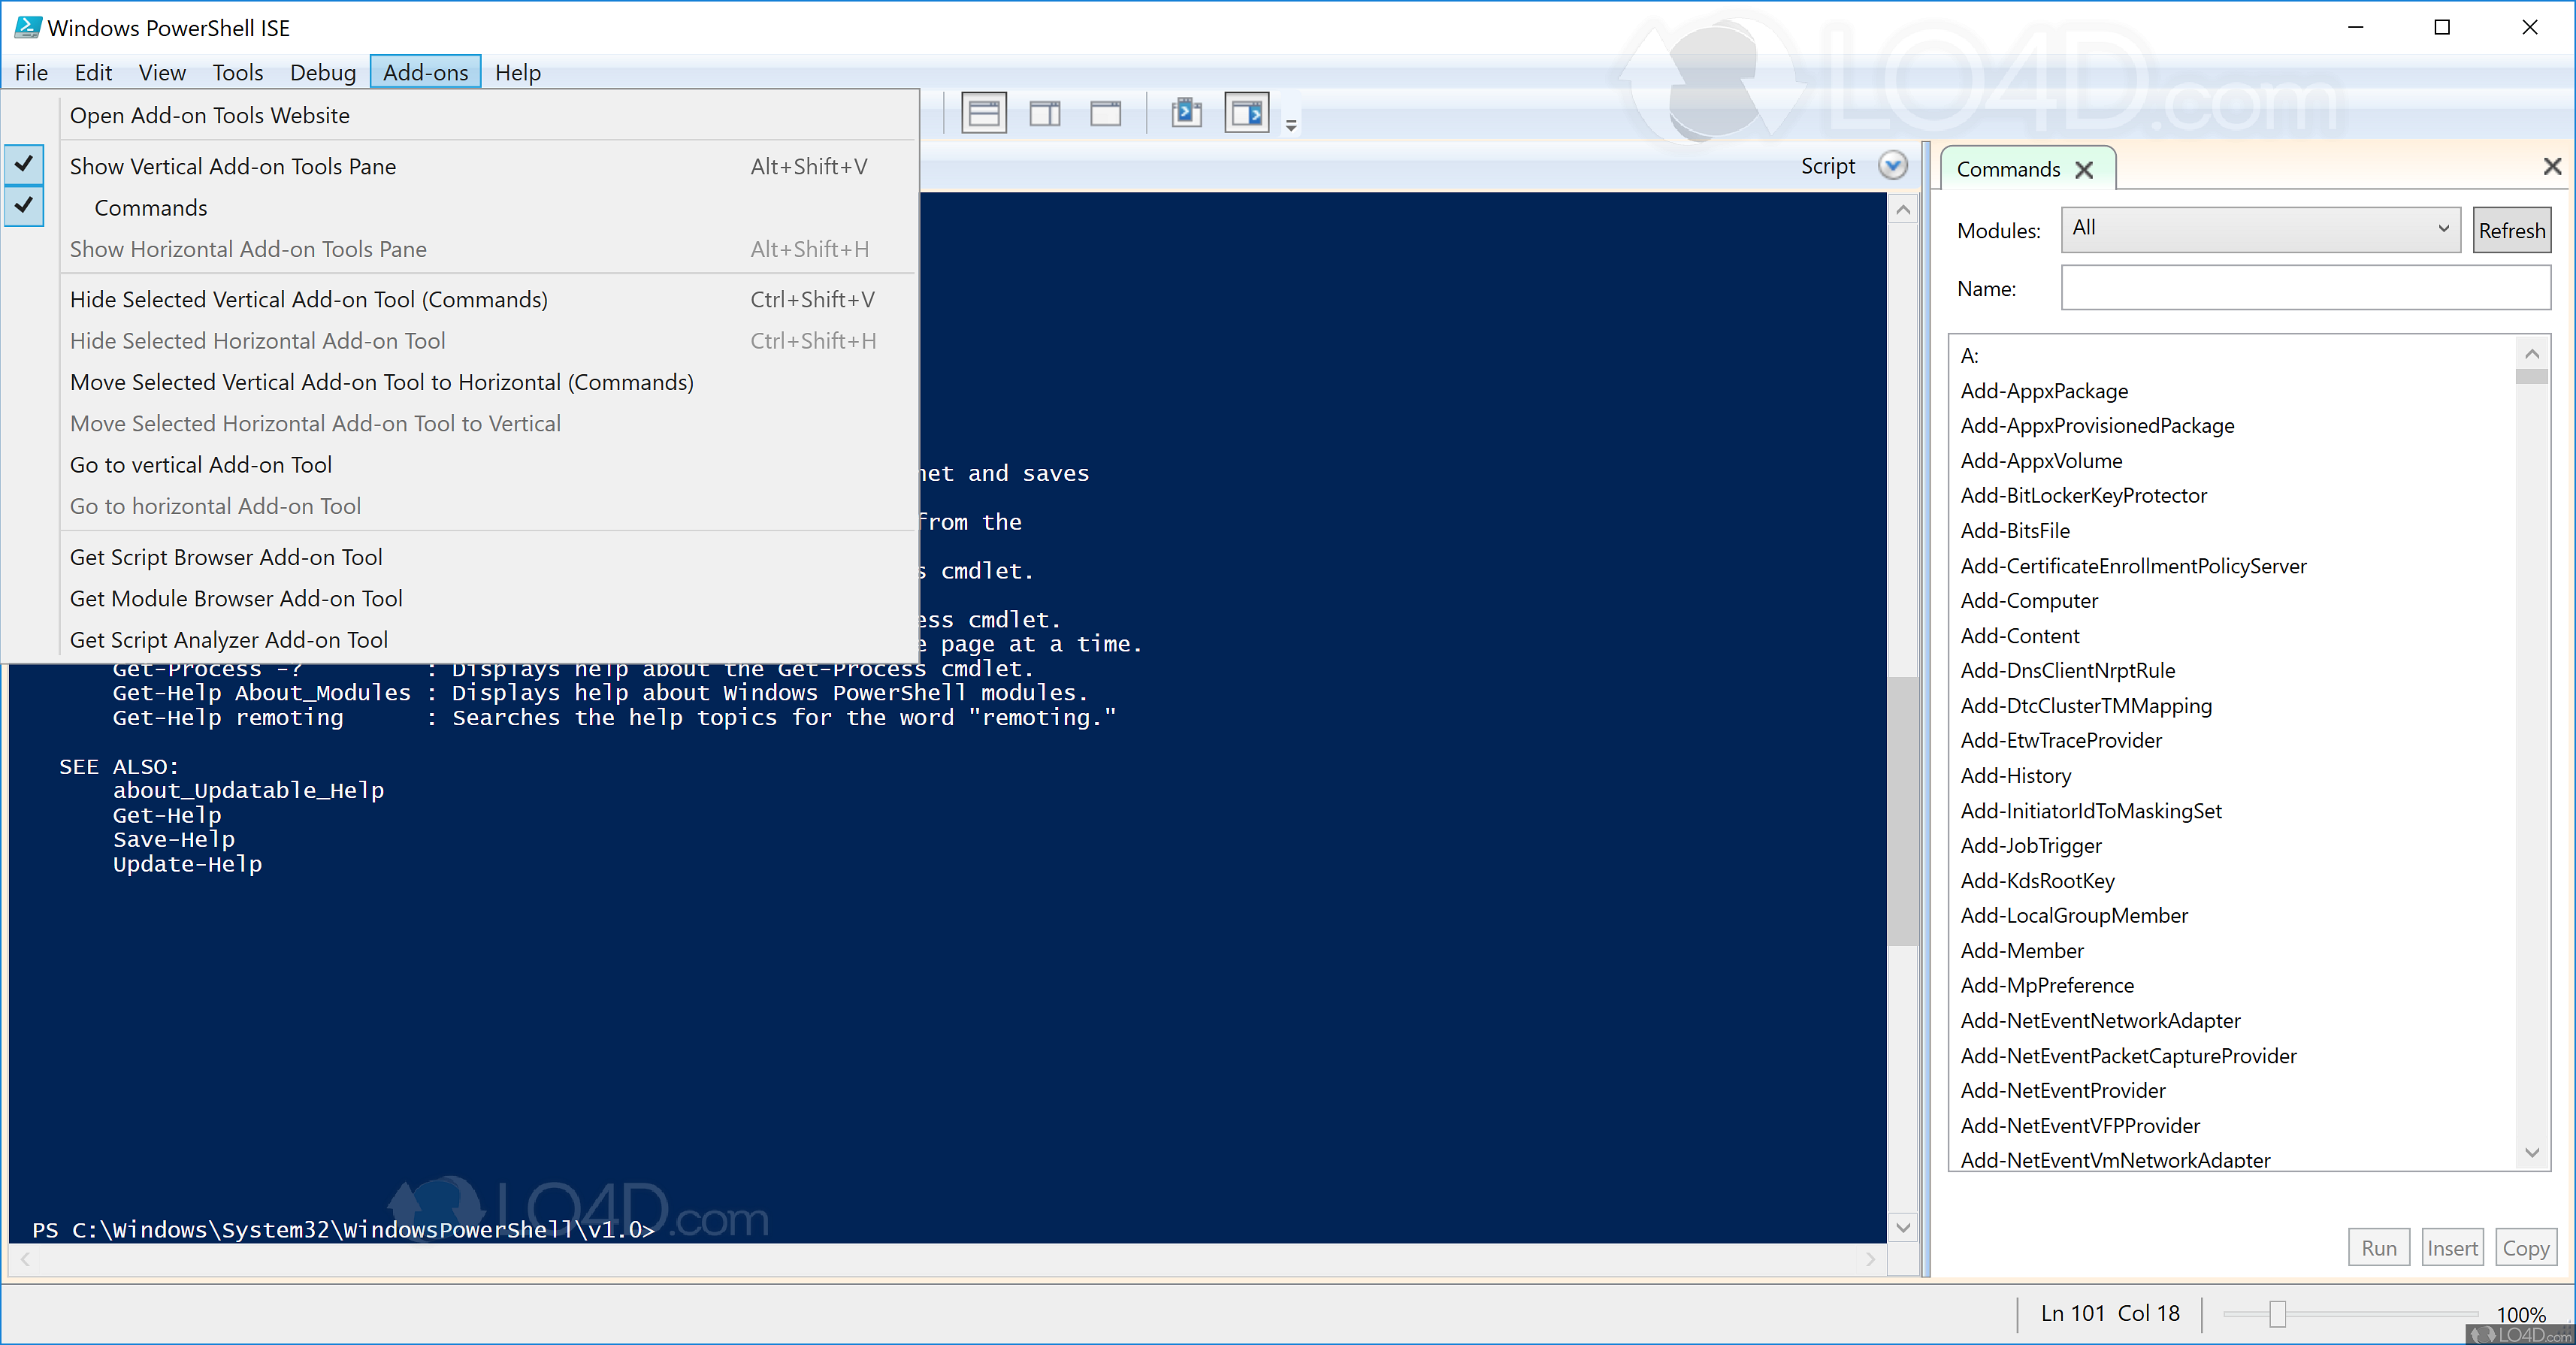
Task: Toggle Show Vertical Add-on Tools Pane
Action: coord(489,166)
